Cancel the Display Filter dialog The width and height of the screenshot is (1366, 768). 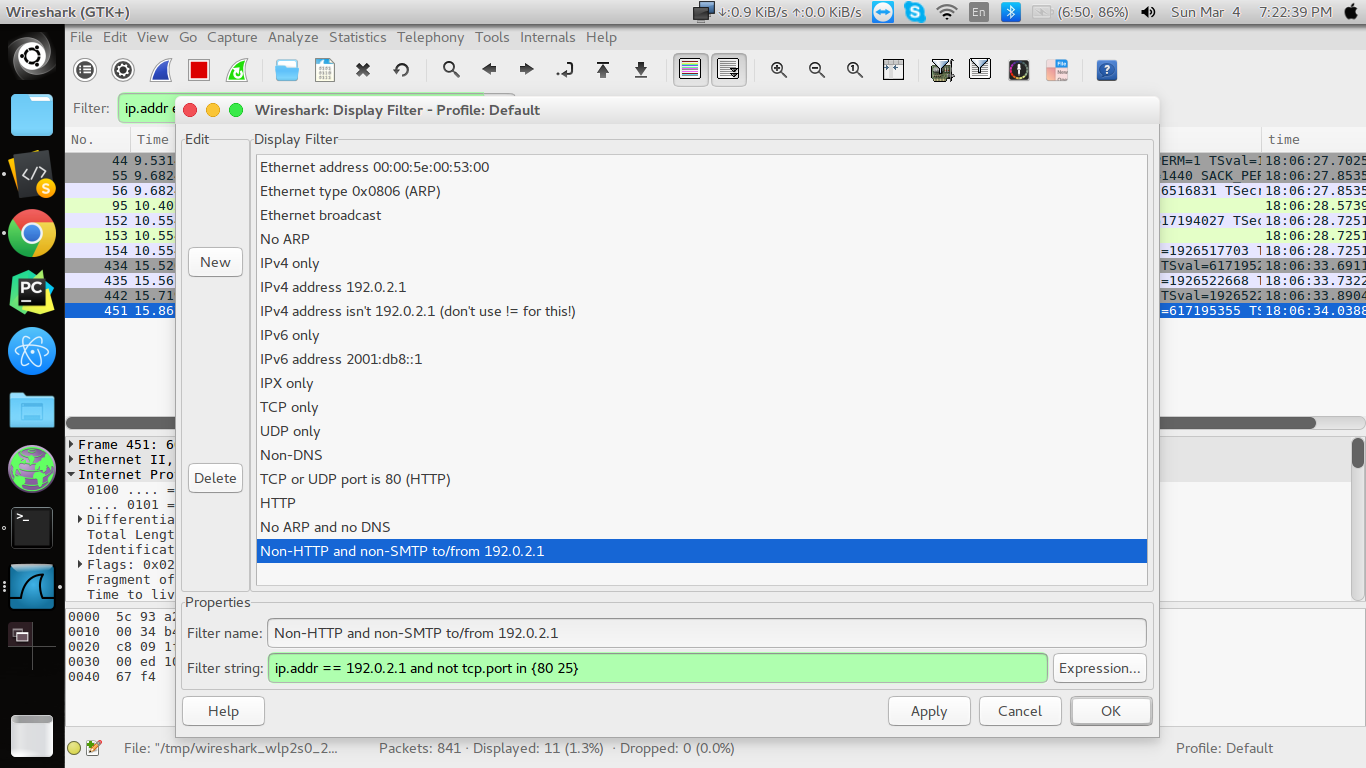(x=1020, y=711)
